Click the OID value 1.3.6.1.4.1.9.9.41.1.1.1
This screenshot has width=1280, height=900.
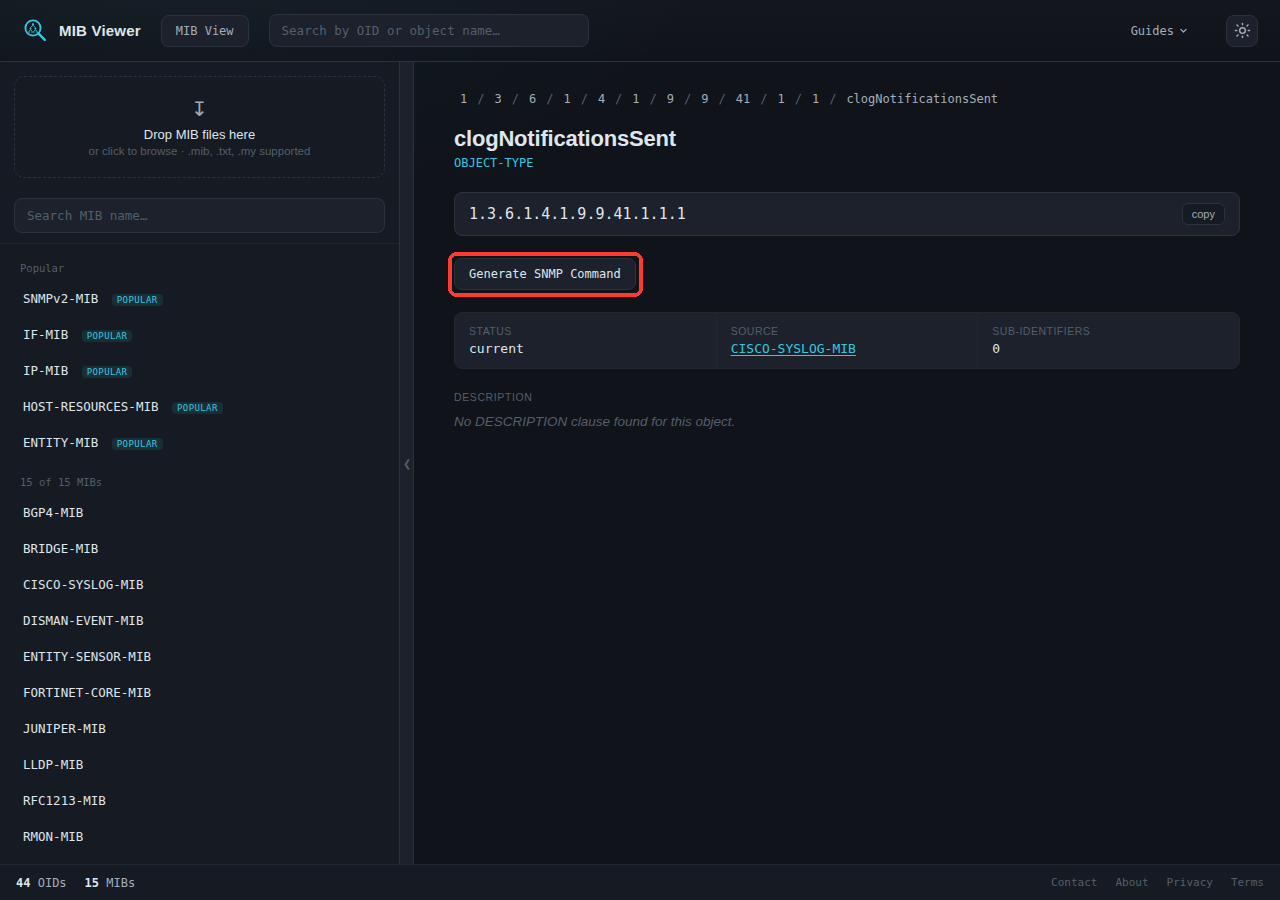click(577, 214)
